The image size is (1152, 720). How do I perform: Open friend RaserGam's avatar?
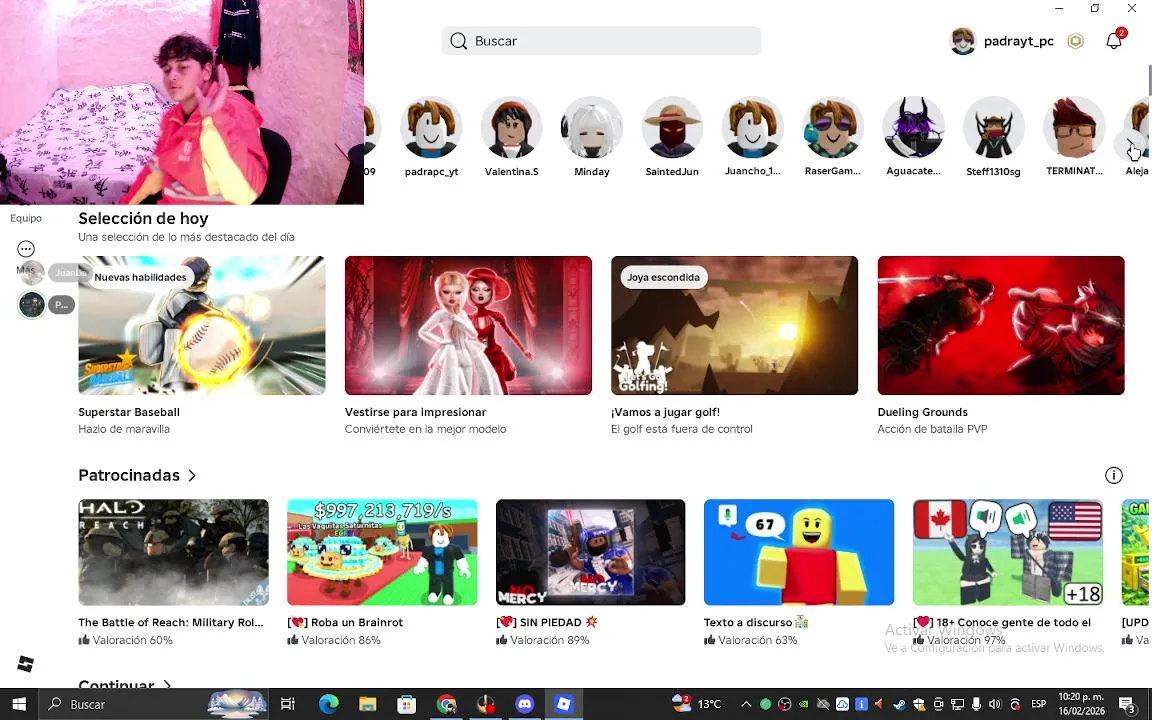(832, 128)
